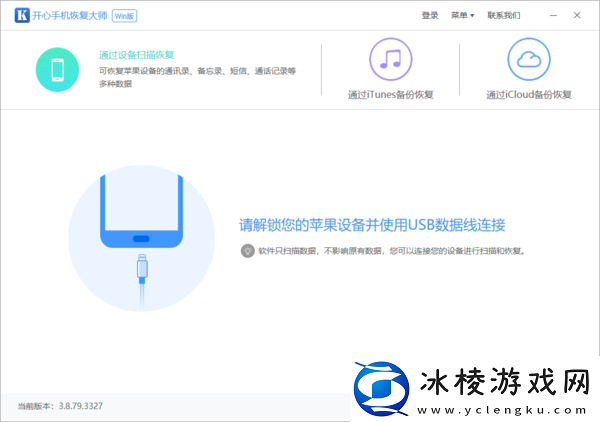Click the blue K app logo
This screenshot has height=422, width=600.
[x=22, y=15]
